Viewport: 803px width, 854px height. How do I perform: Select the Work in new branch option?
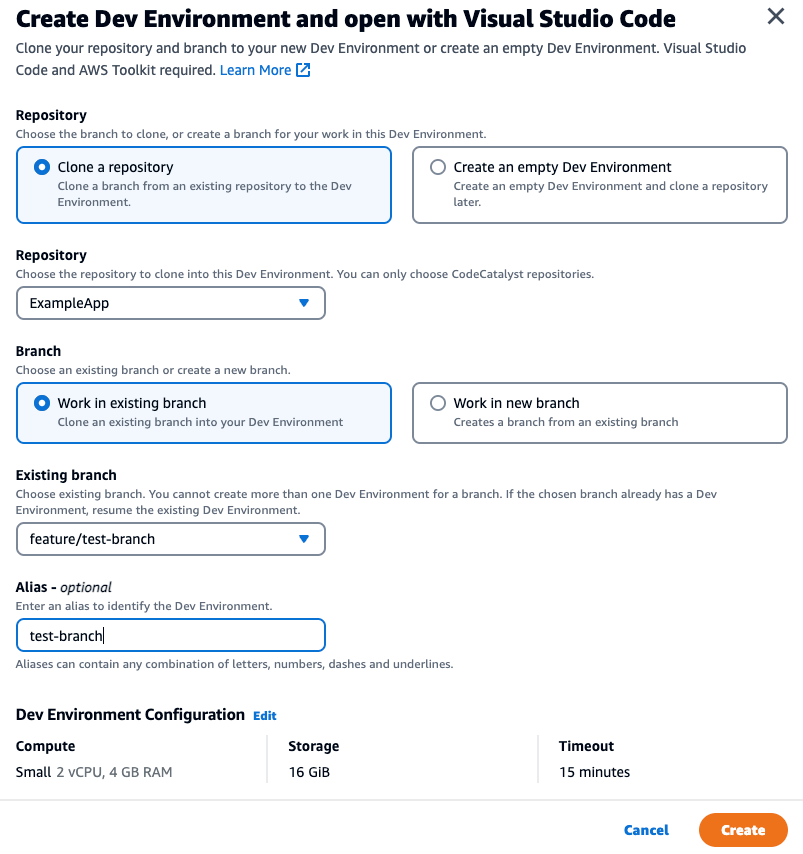tap(438, 404)
